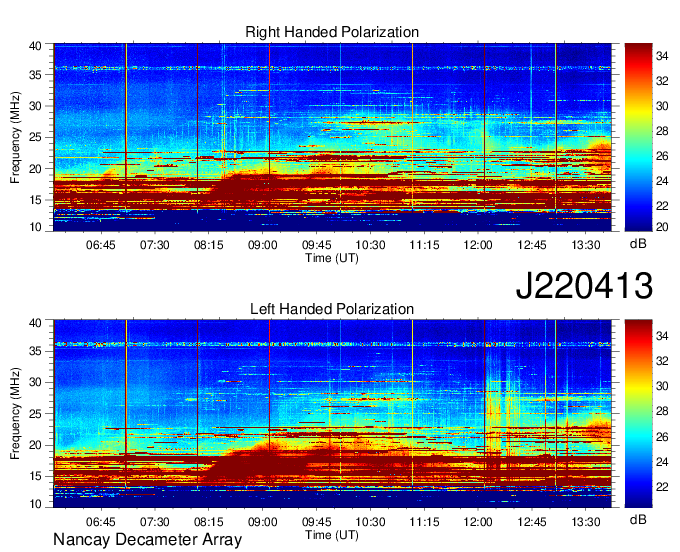Click dB unit below Right Handed color bar

click(638, 244)
